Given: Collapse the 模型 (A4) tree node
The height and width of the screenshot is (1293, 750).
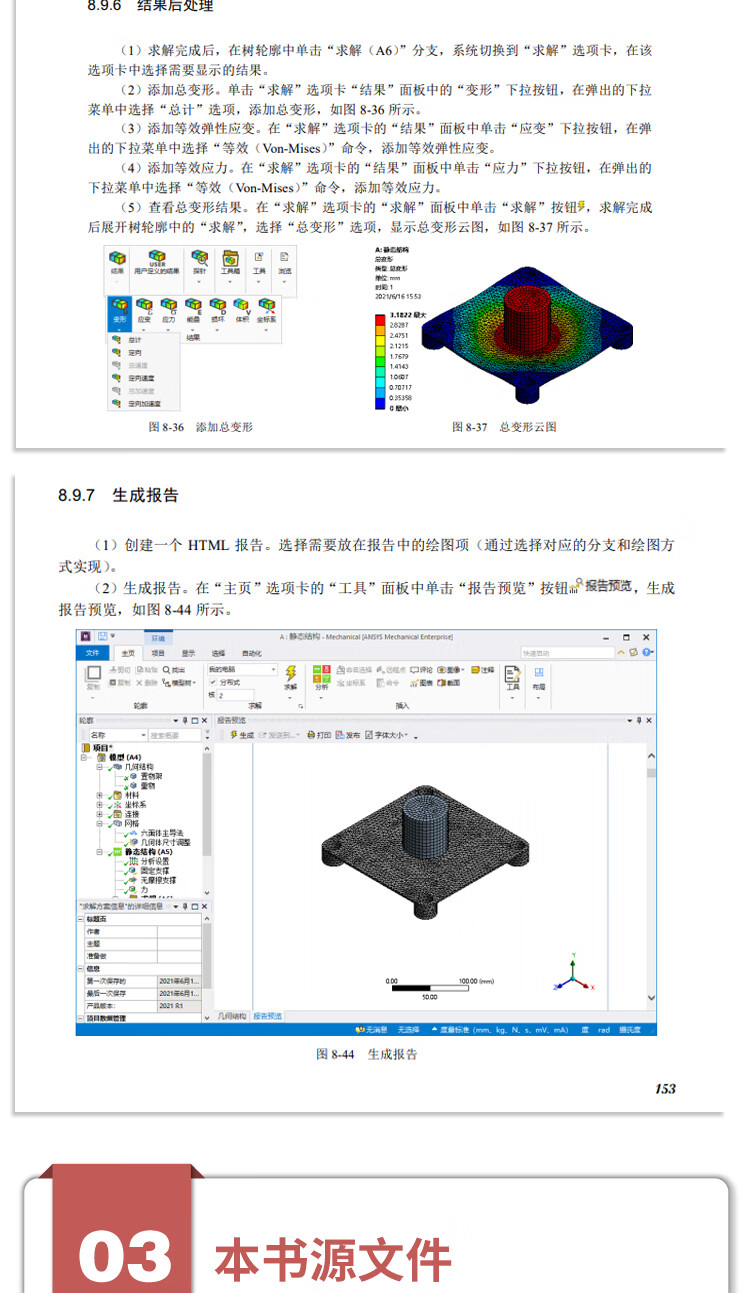Looking at the screenshot, I should pyautogui.click(x=84, y=757).
